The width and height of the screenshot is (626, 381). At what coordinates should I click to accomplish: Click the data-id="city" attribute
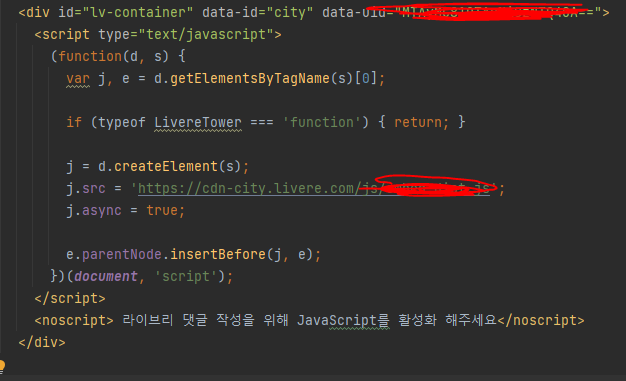[x=258, y=12]
